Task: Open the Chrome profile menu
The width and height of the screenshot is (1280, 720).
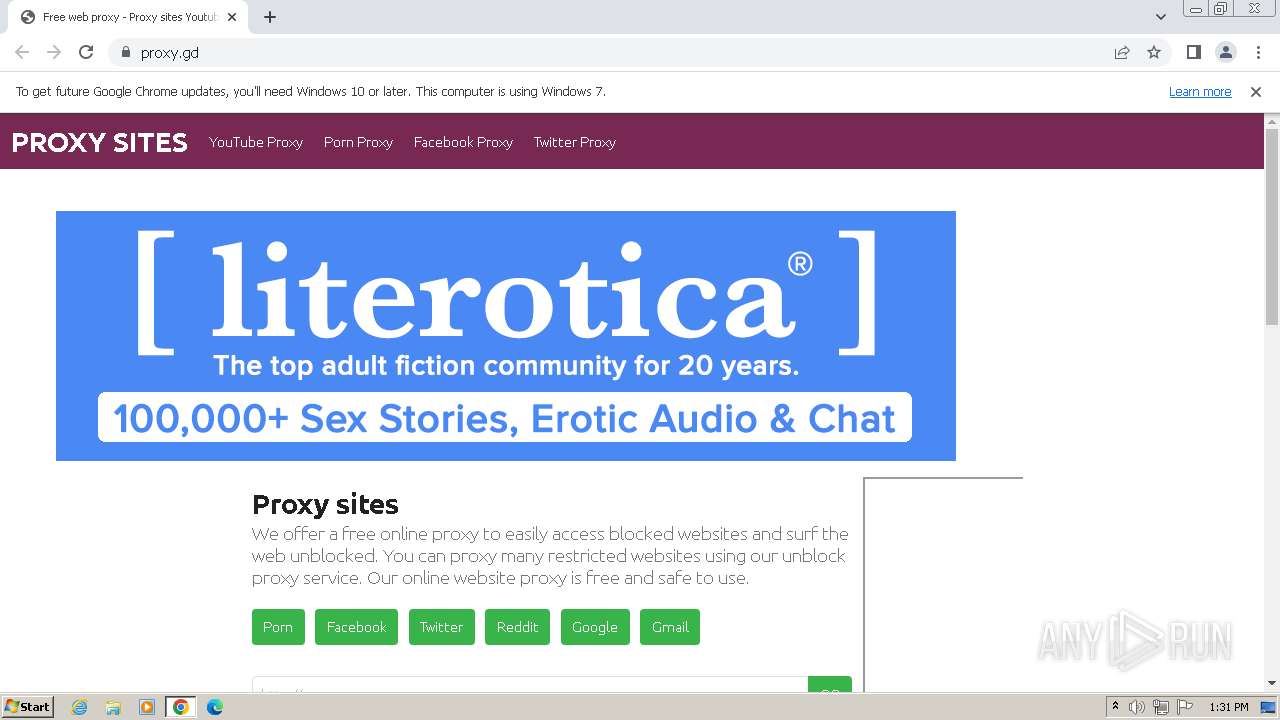Action: pyautogui.click(x=1225, y=52)
